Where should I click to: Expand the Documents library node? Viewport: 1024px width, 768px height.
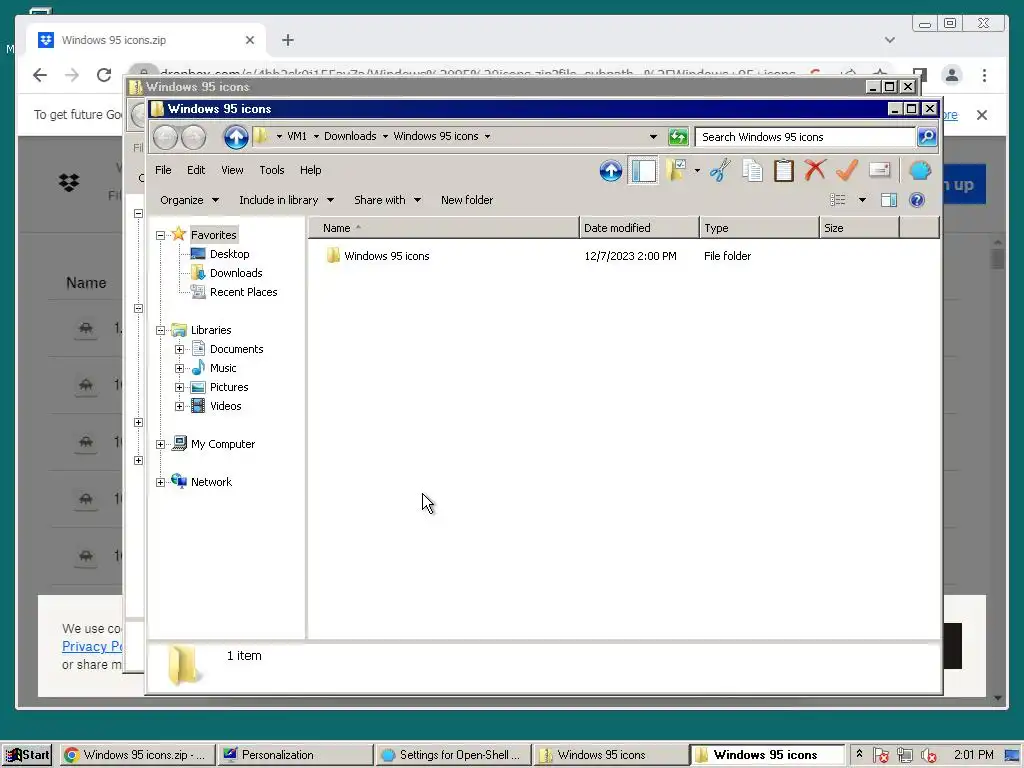coord(180,349)
